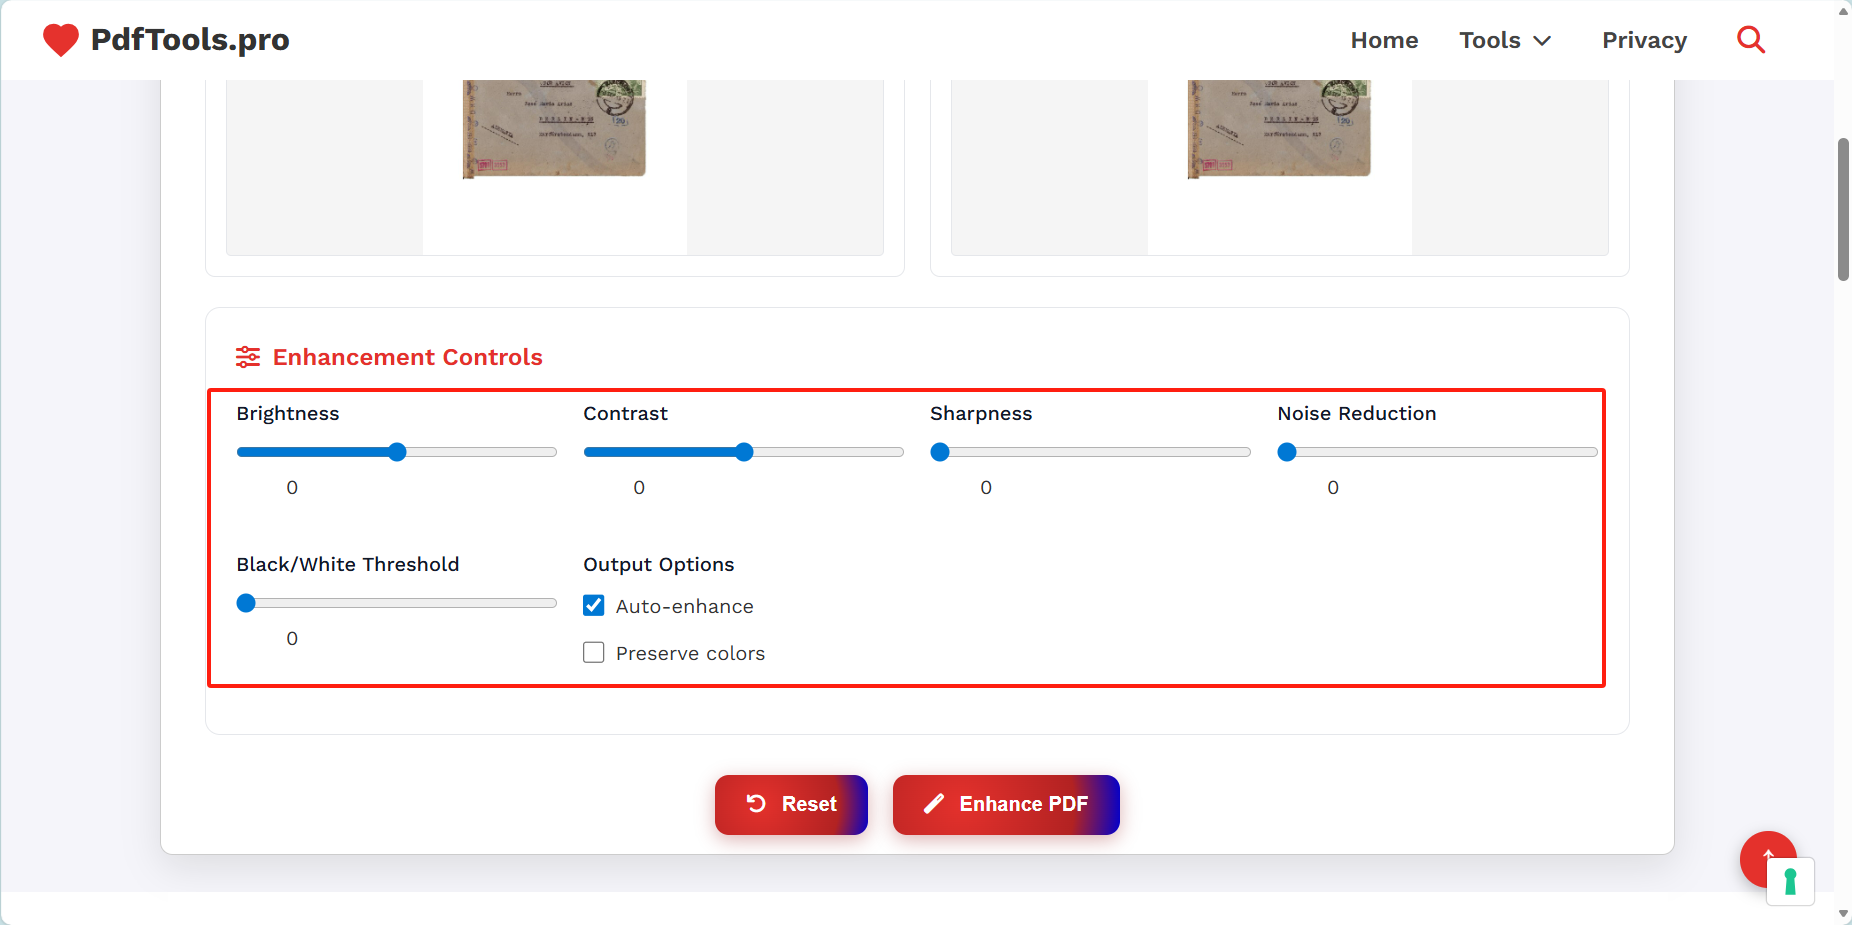Click the Enhancement Controls sliders icon
This screenshot has width=1852, height=925.
[x=248, y=357]
